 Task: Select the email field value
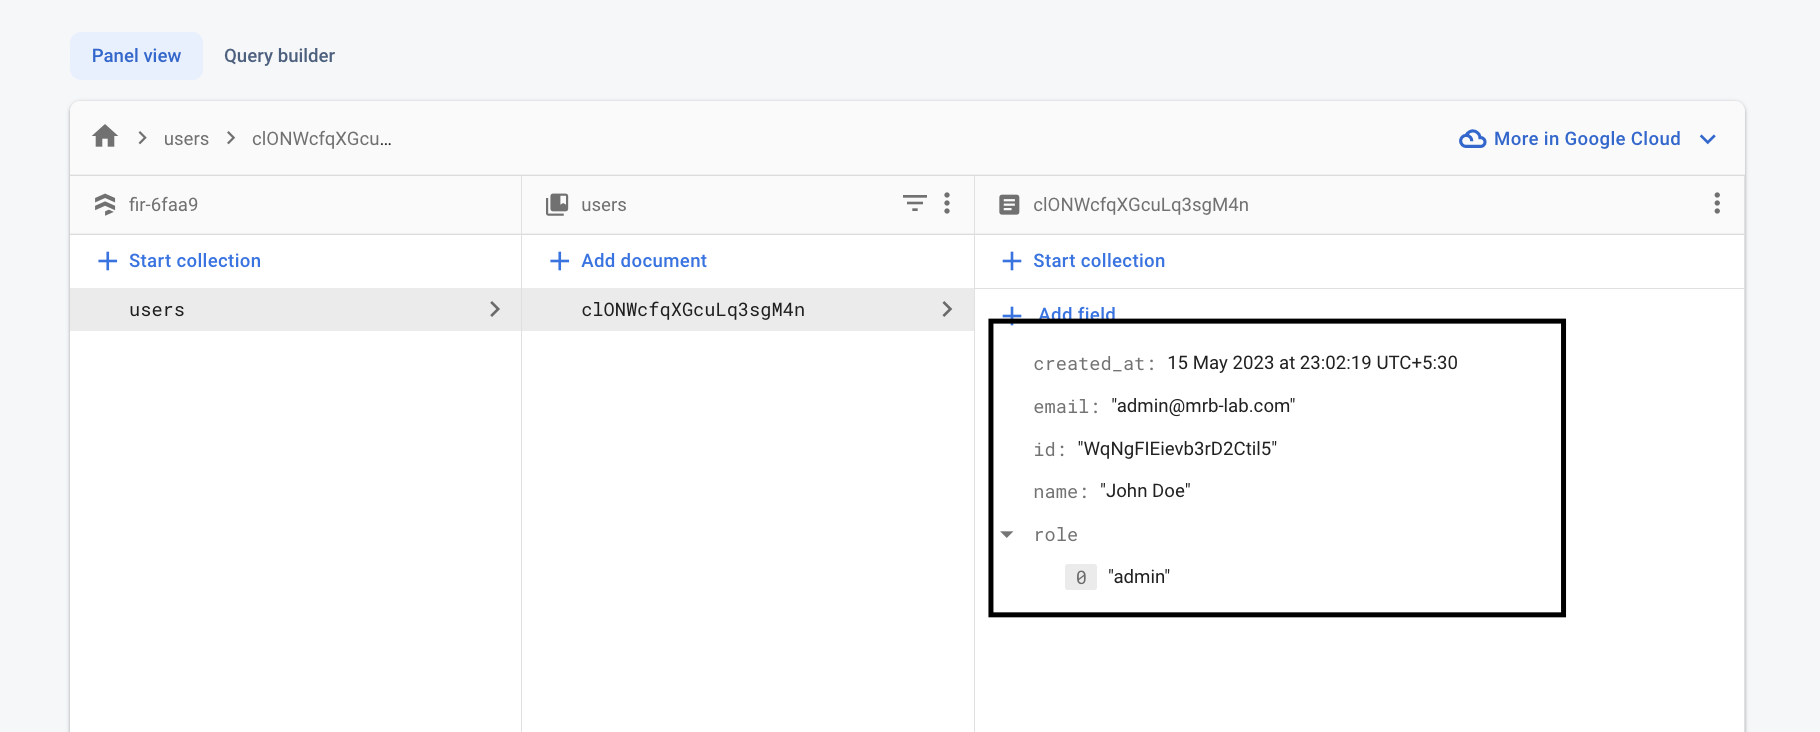click(1203, 406)
